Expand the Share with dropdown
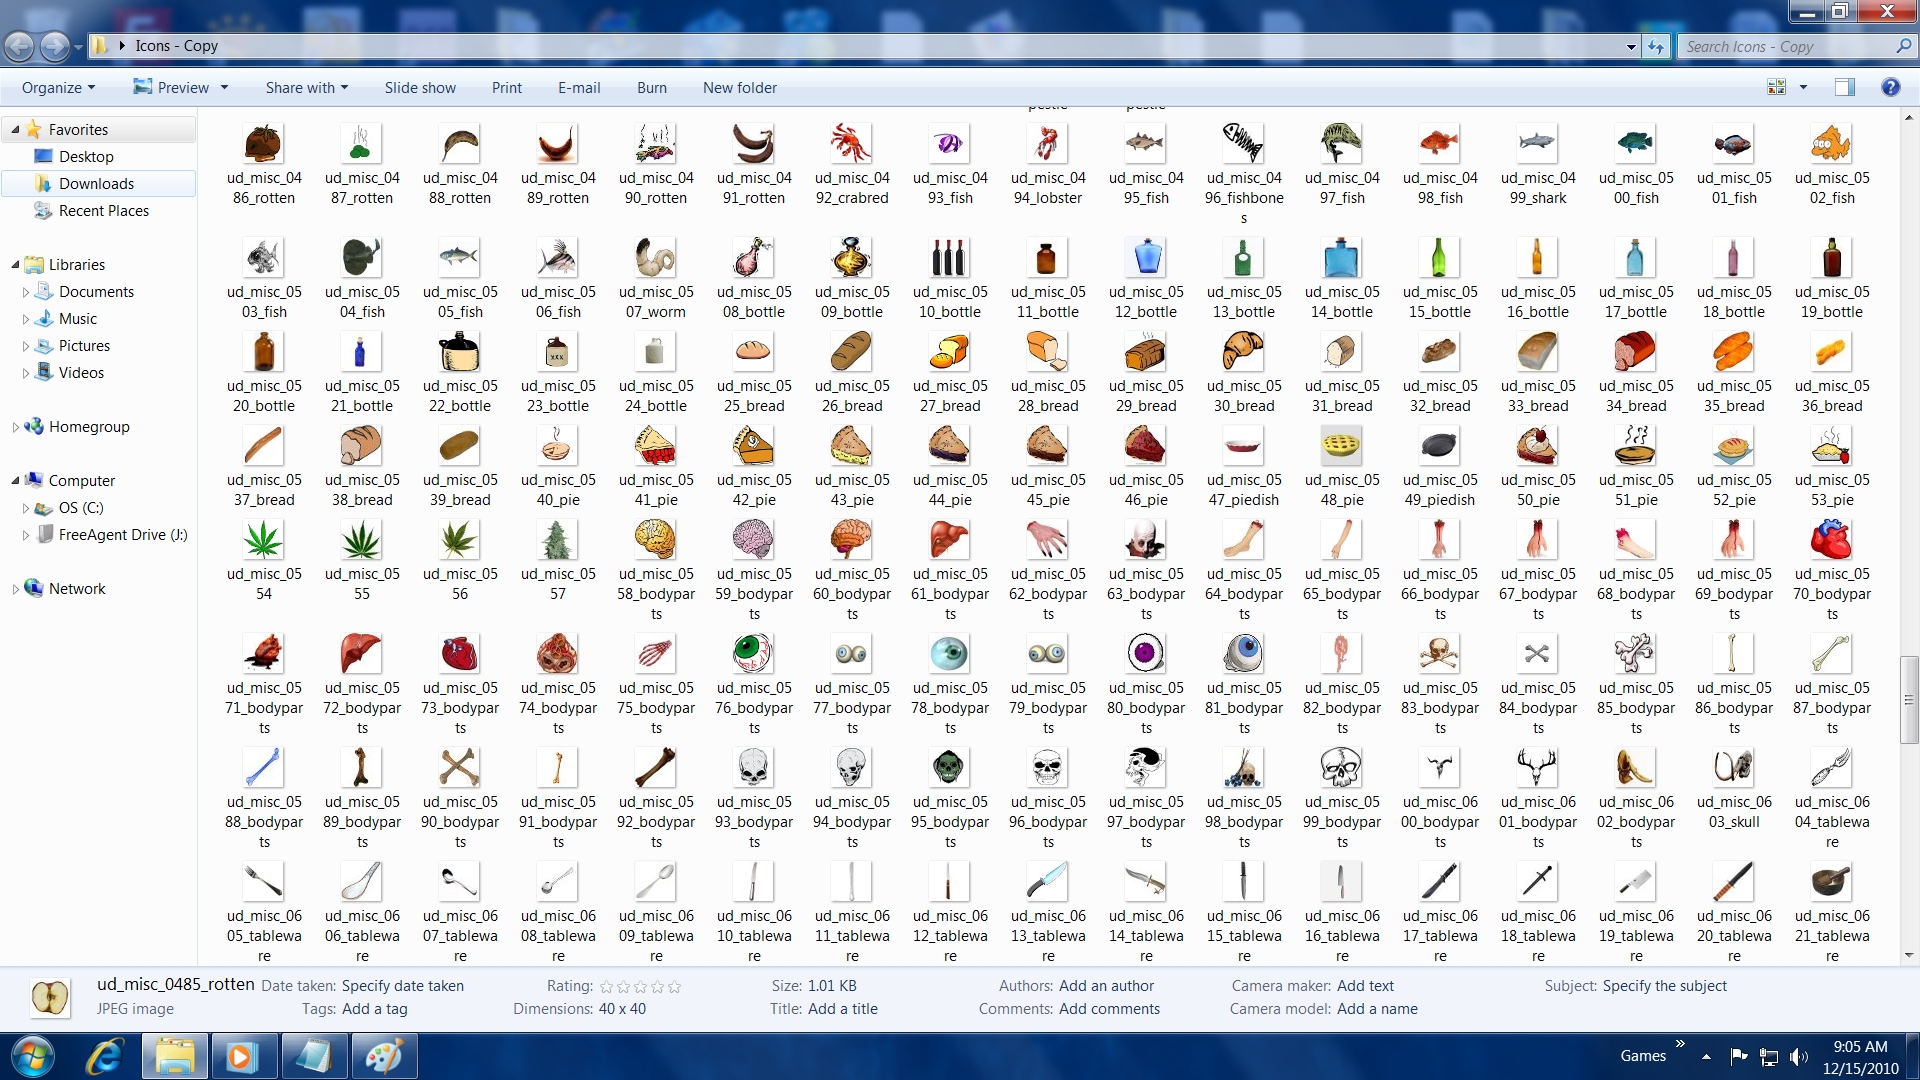Viewport: 1920px width, 1080px height. point(306,87)
